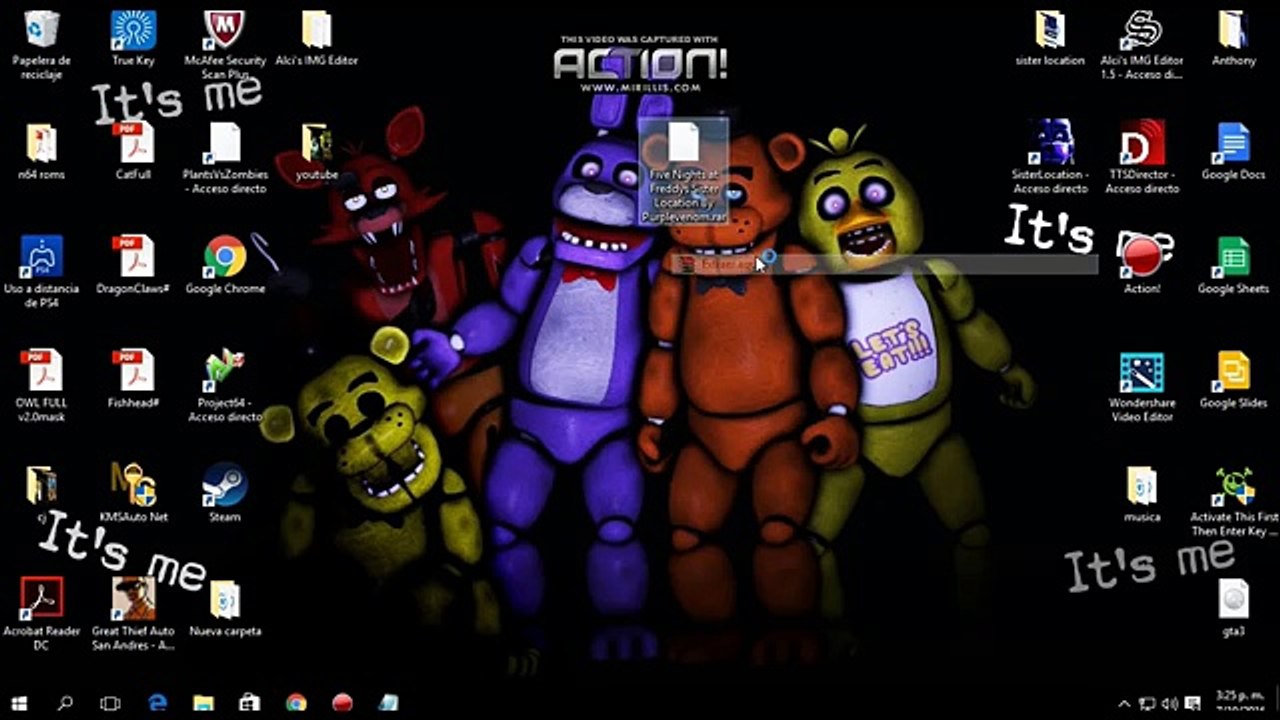Viewport: 1280px width, 720px height.
Task: Launch KMSAuto Net icon
Action: [133, 494]
